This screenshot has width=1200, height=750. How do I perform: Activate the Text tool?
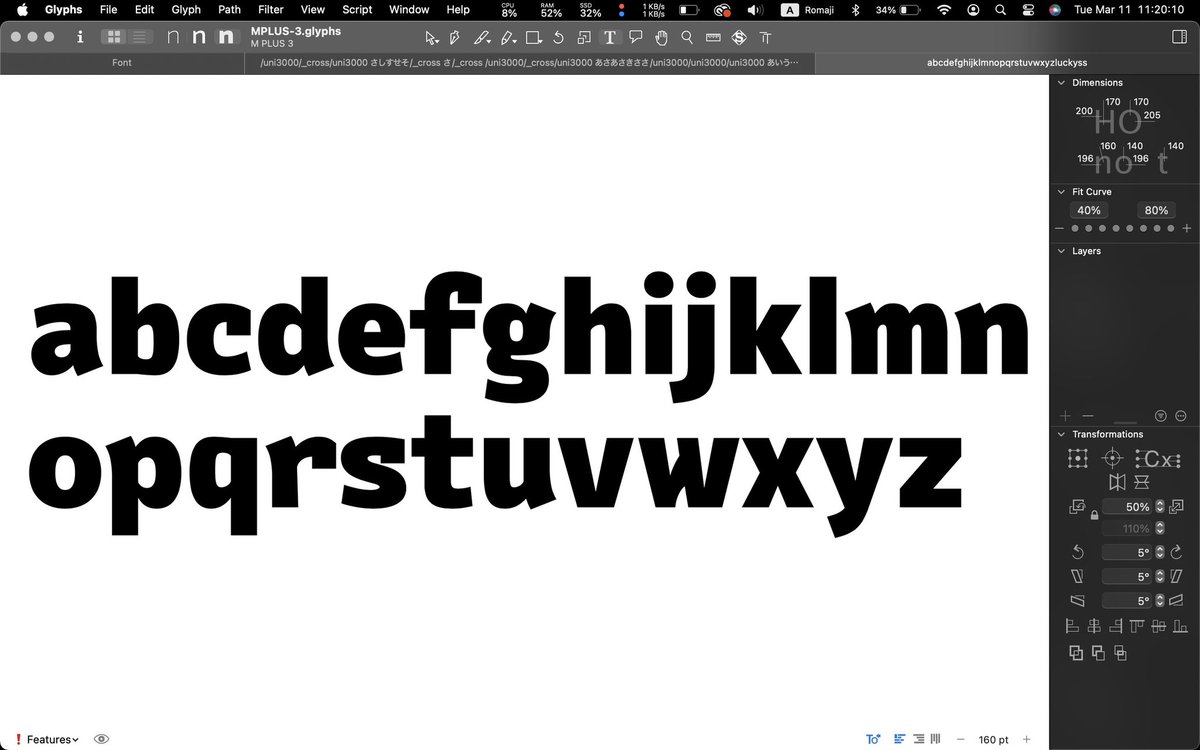tap(609, 38)
